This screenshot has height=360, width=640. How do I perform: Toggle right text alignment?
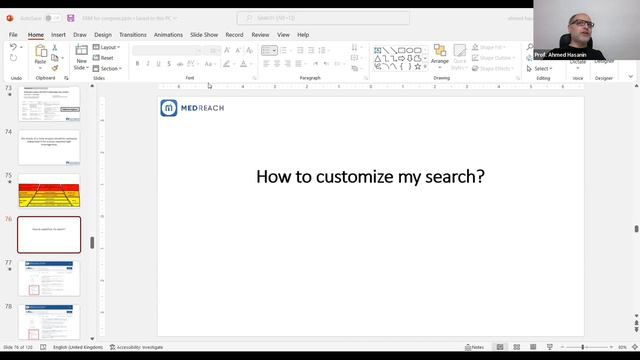tap(288, 64)
